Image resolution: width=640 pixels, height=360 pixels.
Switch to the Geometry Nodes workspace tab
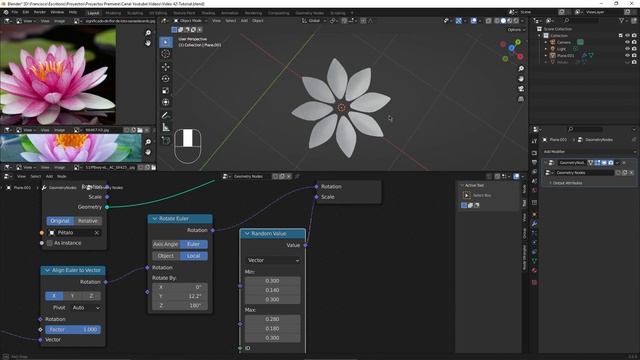click(309, 13)
